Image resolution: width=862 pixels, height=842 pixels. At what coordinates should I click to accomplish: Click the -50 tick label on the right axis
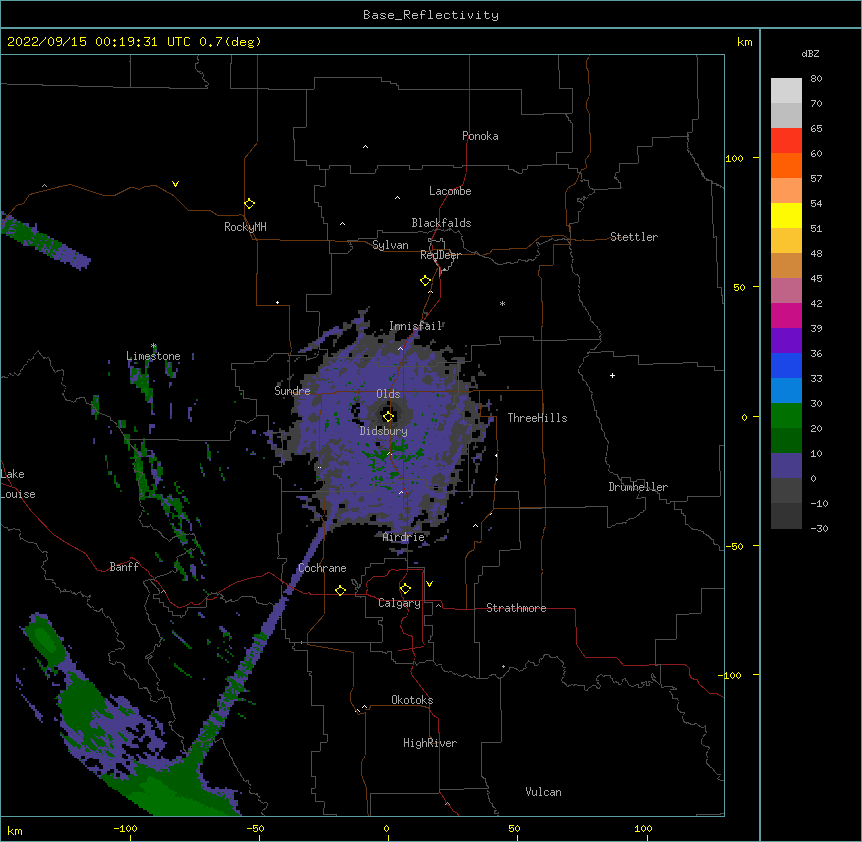(734, 546)
